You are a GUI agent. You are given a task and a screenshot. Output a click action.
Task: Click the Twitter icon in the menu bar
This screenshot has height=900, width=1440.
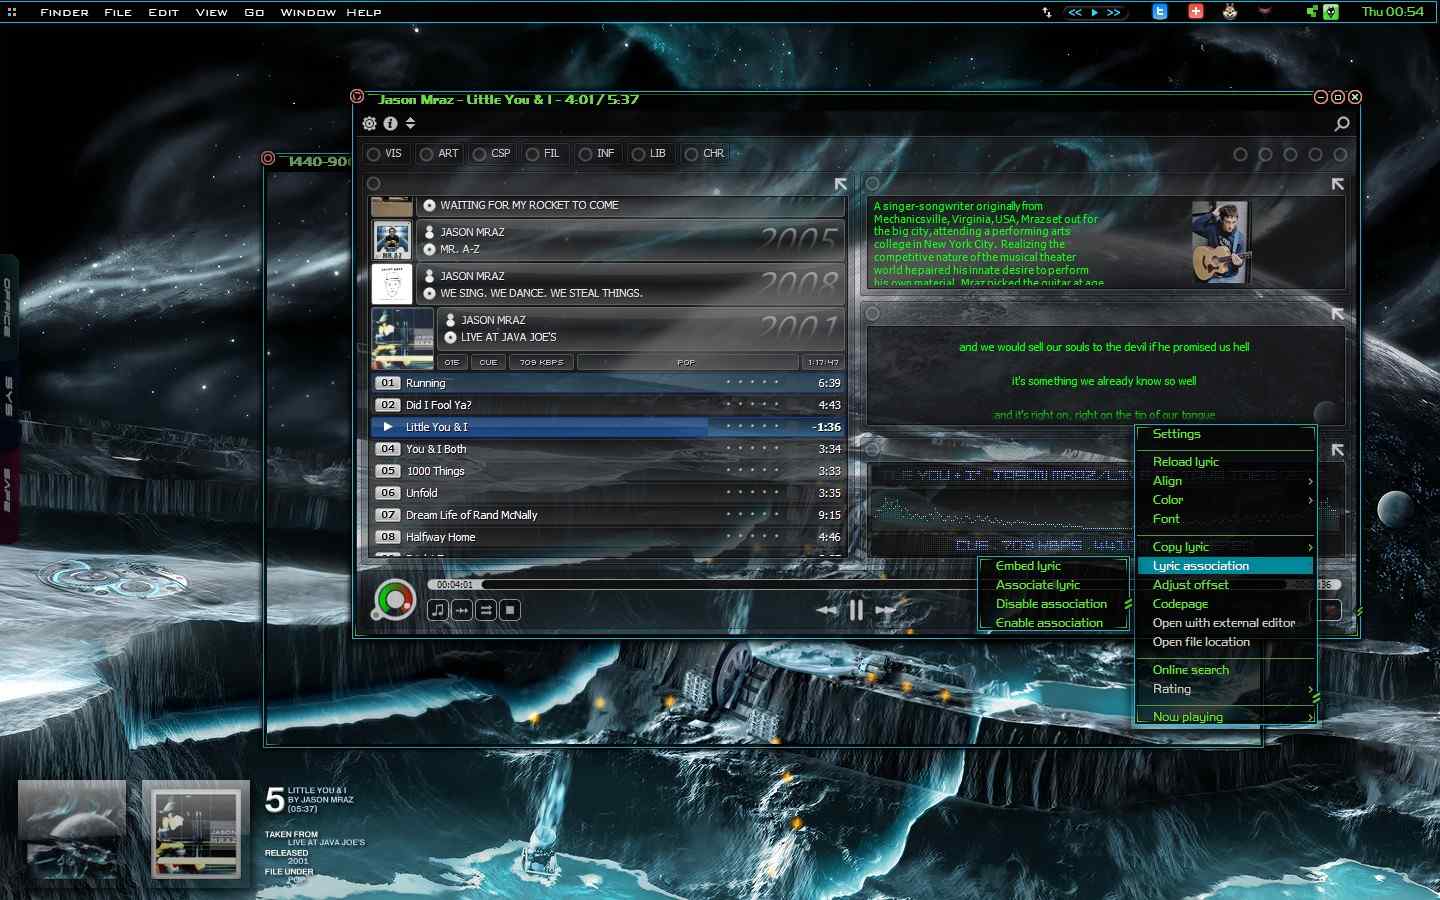pyautogui.click(x=1160, y=12)
